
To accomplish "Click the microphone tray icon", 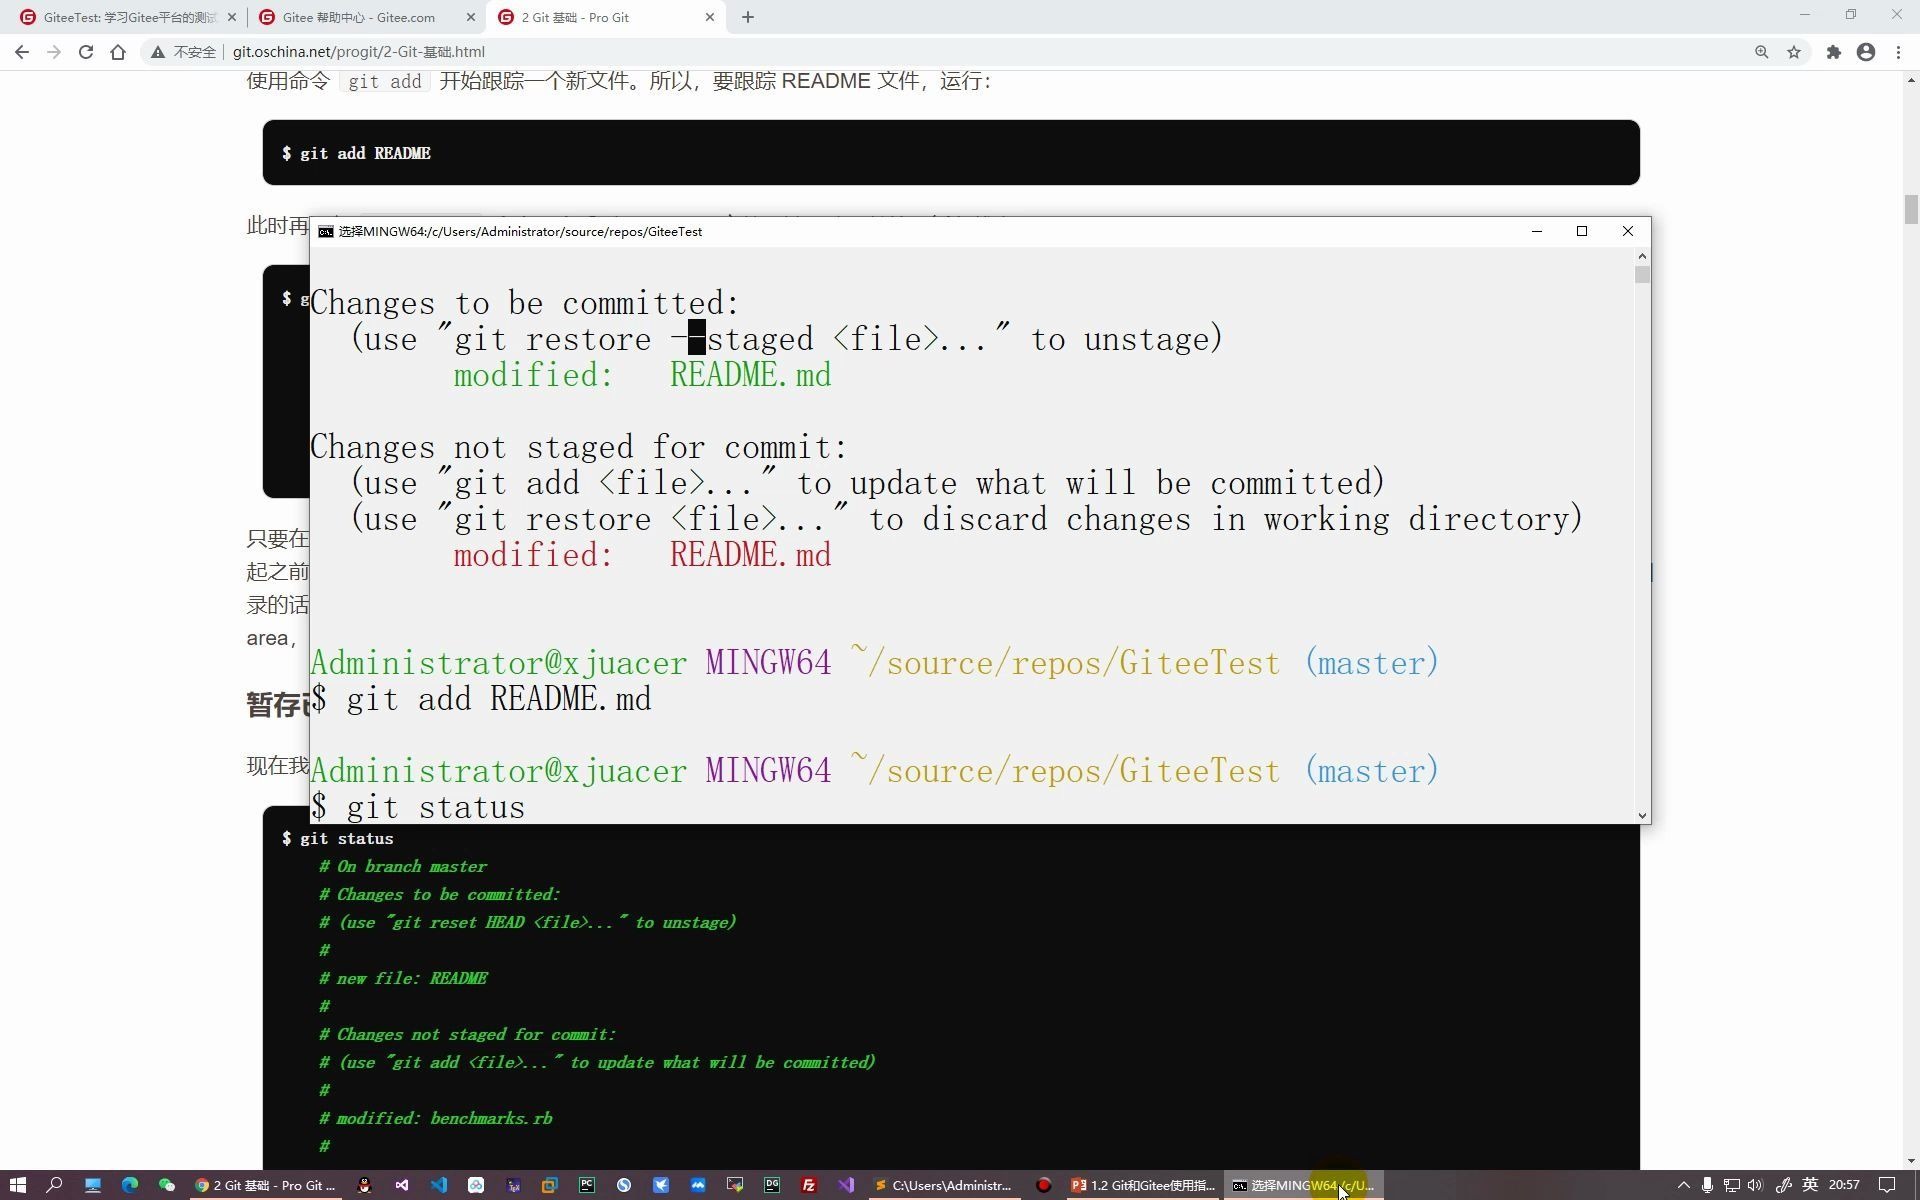I will tap(1707, 1185).
